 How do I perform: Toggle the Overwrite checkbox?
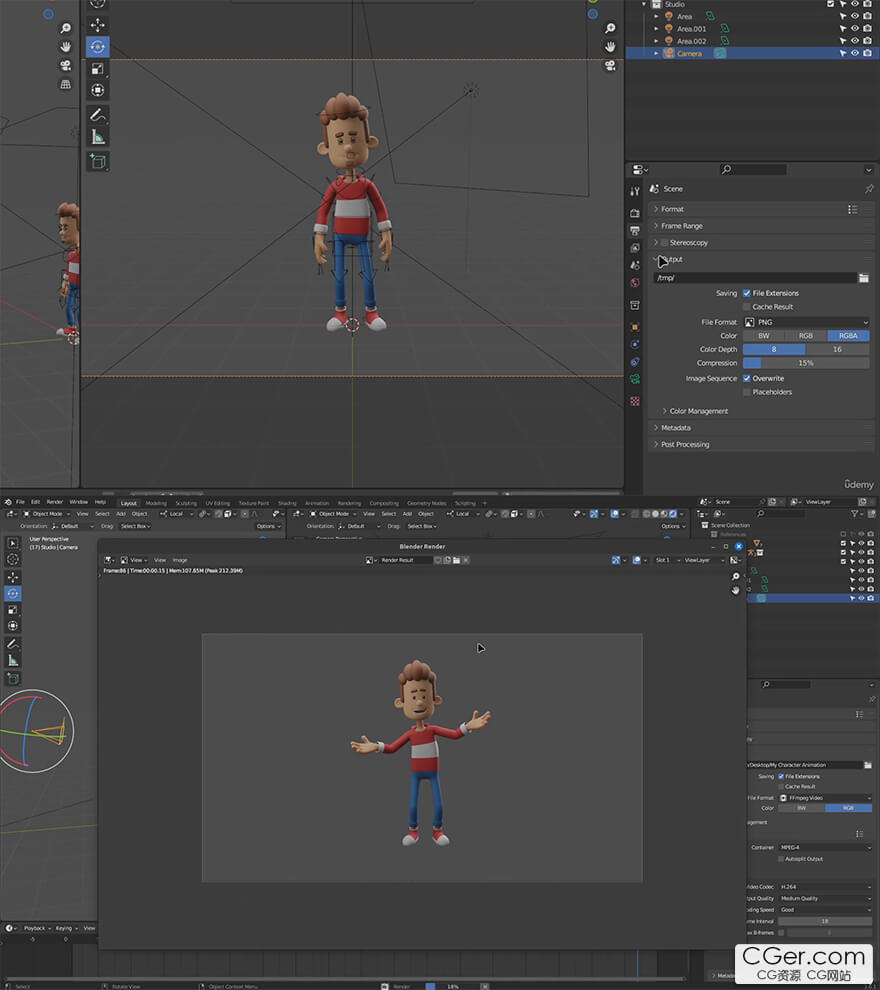click(x=747, y=378)
